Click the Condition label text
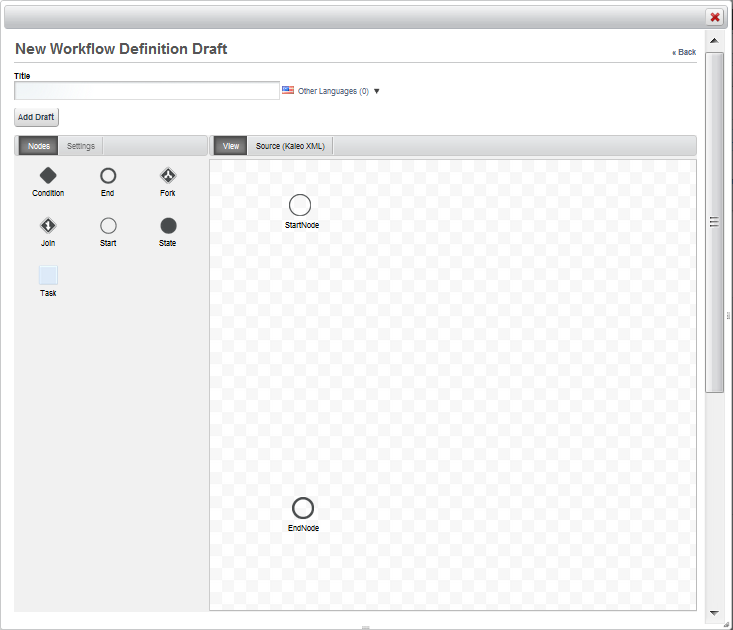733x630 pixels. pos(48,193)
